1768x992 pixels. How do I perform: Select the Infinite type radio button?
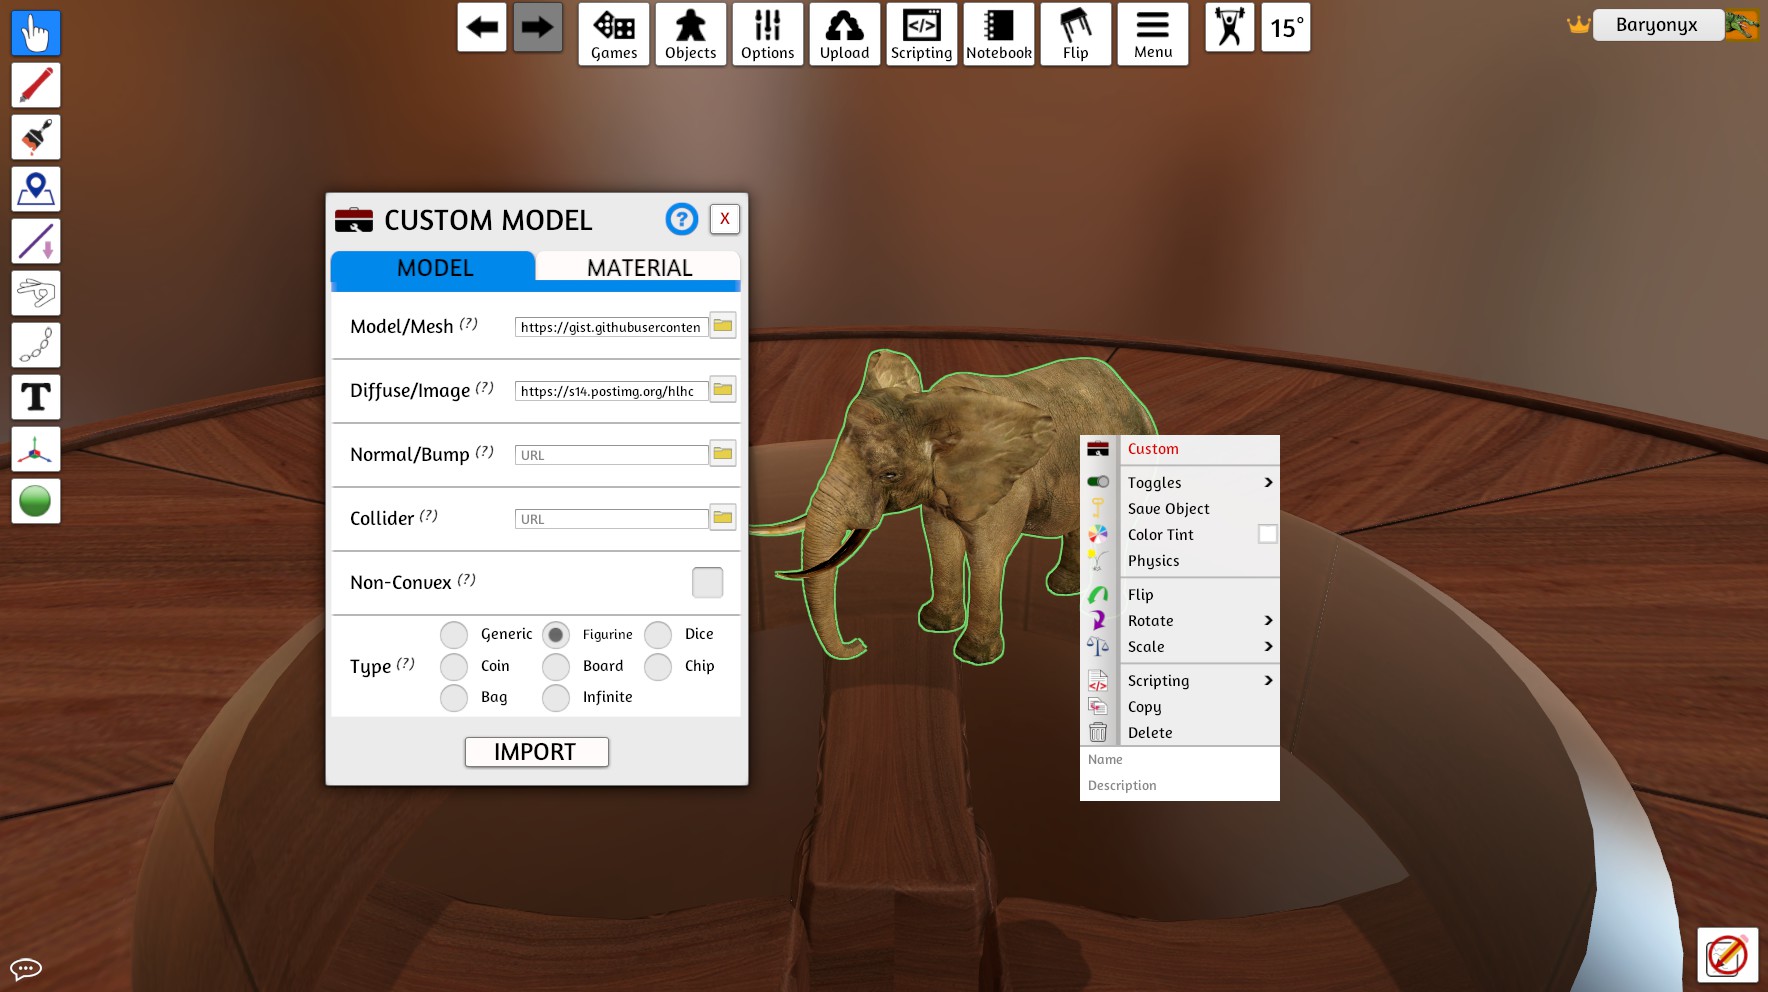coord(556,697)
